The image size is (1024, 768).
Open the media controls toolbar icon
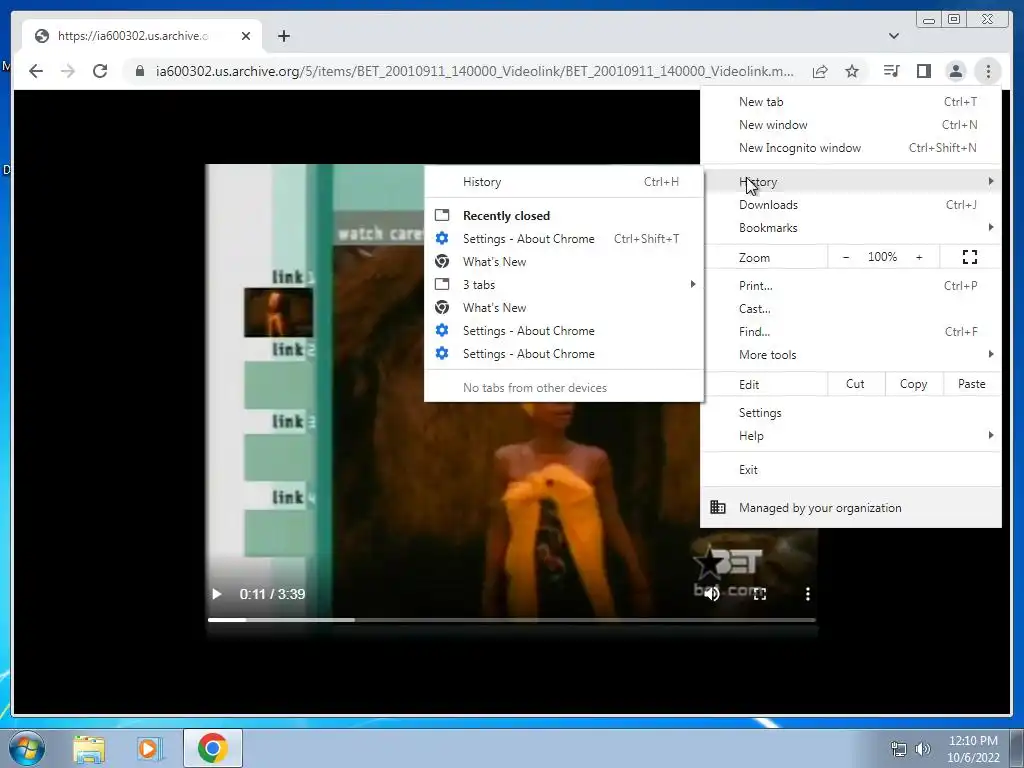[891, 71]
